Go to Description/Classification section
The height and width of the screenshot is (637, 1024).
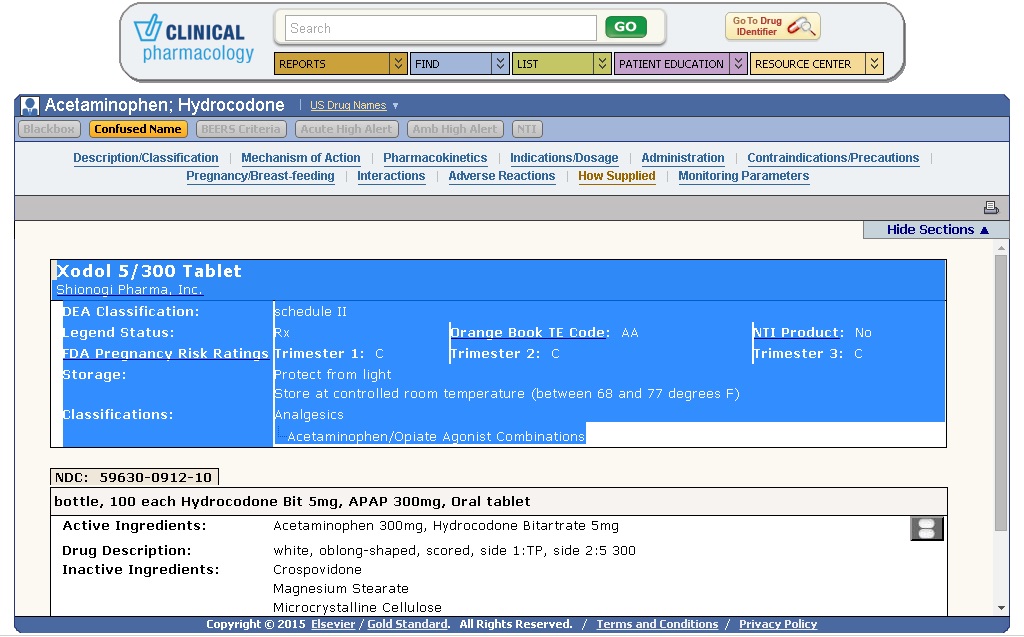pos(146,157)
